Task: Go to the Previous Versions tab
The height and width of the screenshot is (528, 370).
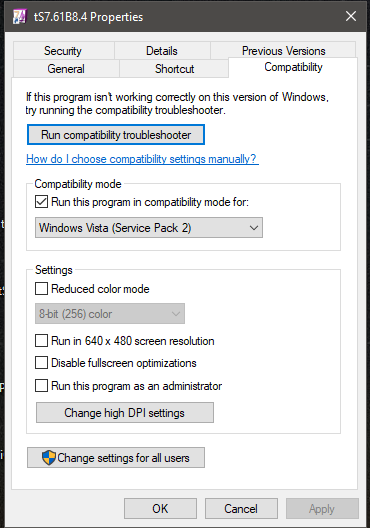Action: (283, 51)
